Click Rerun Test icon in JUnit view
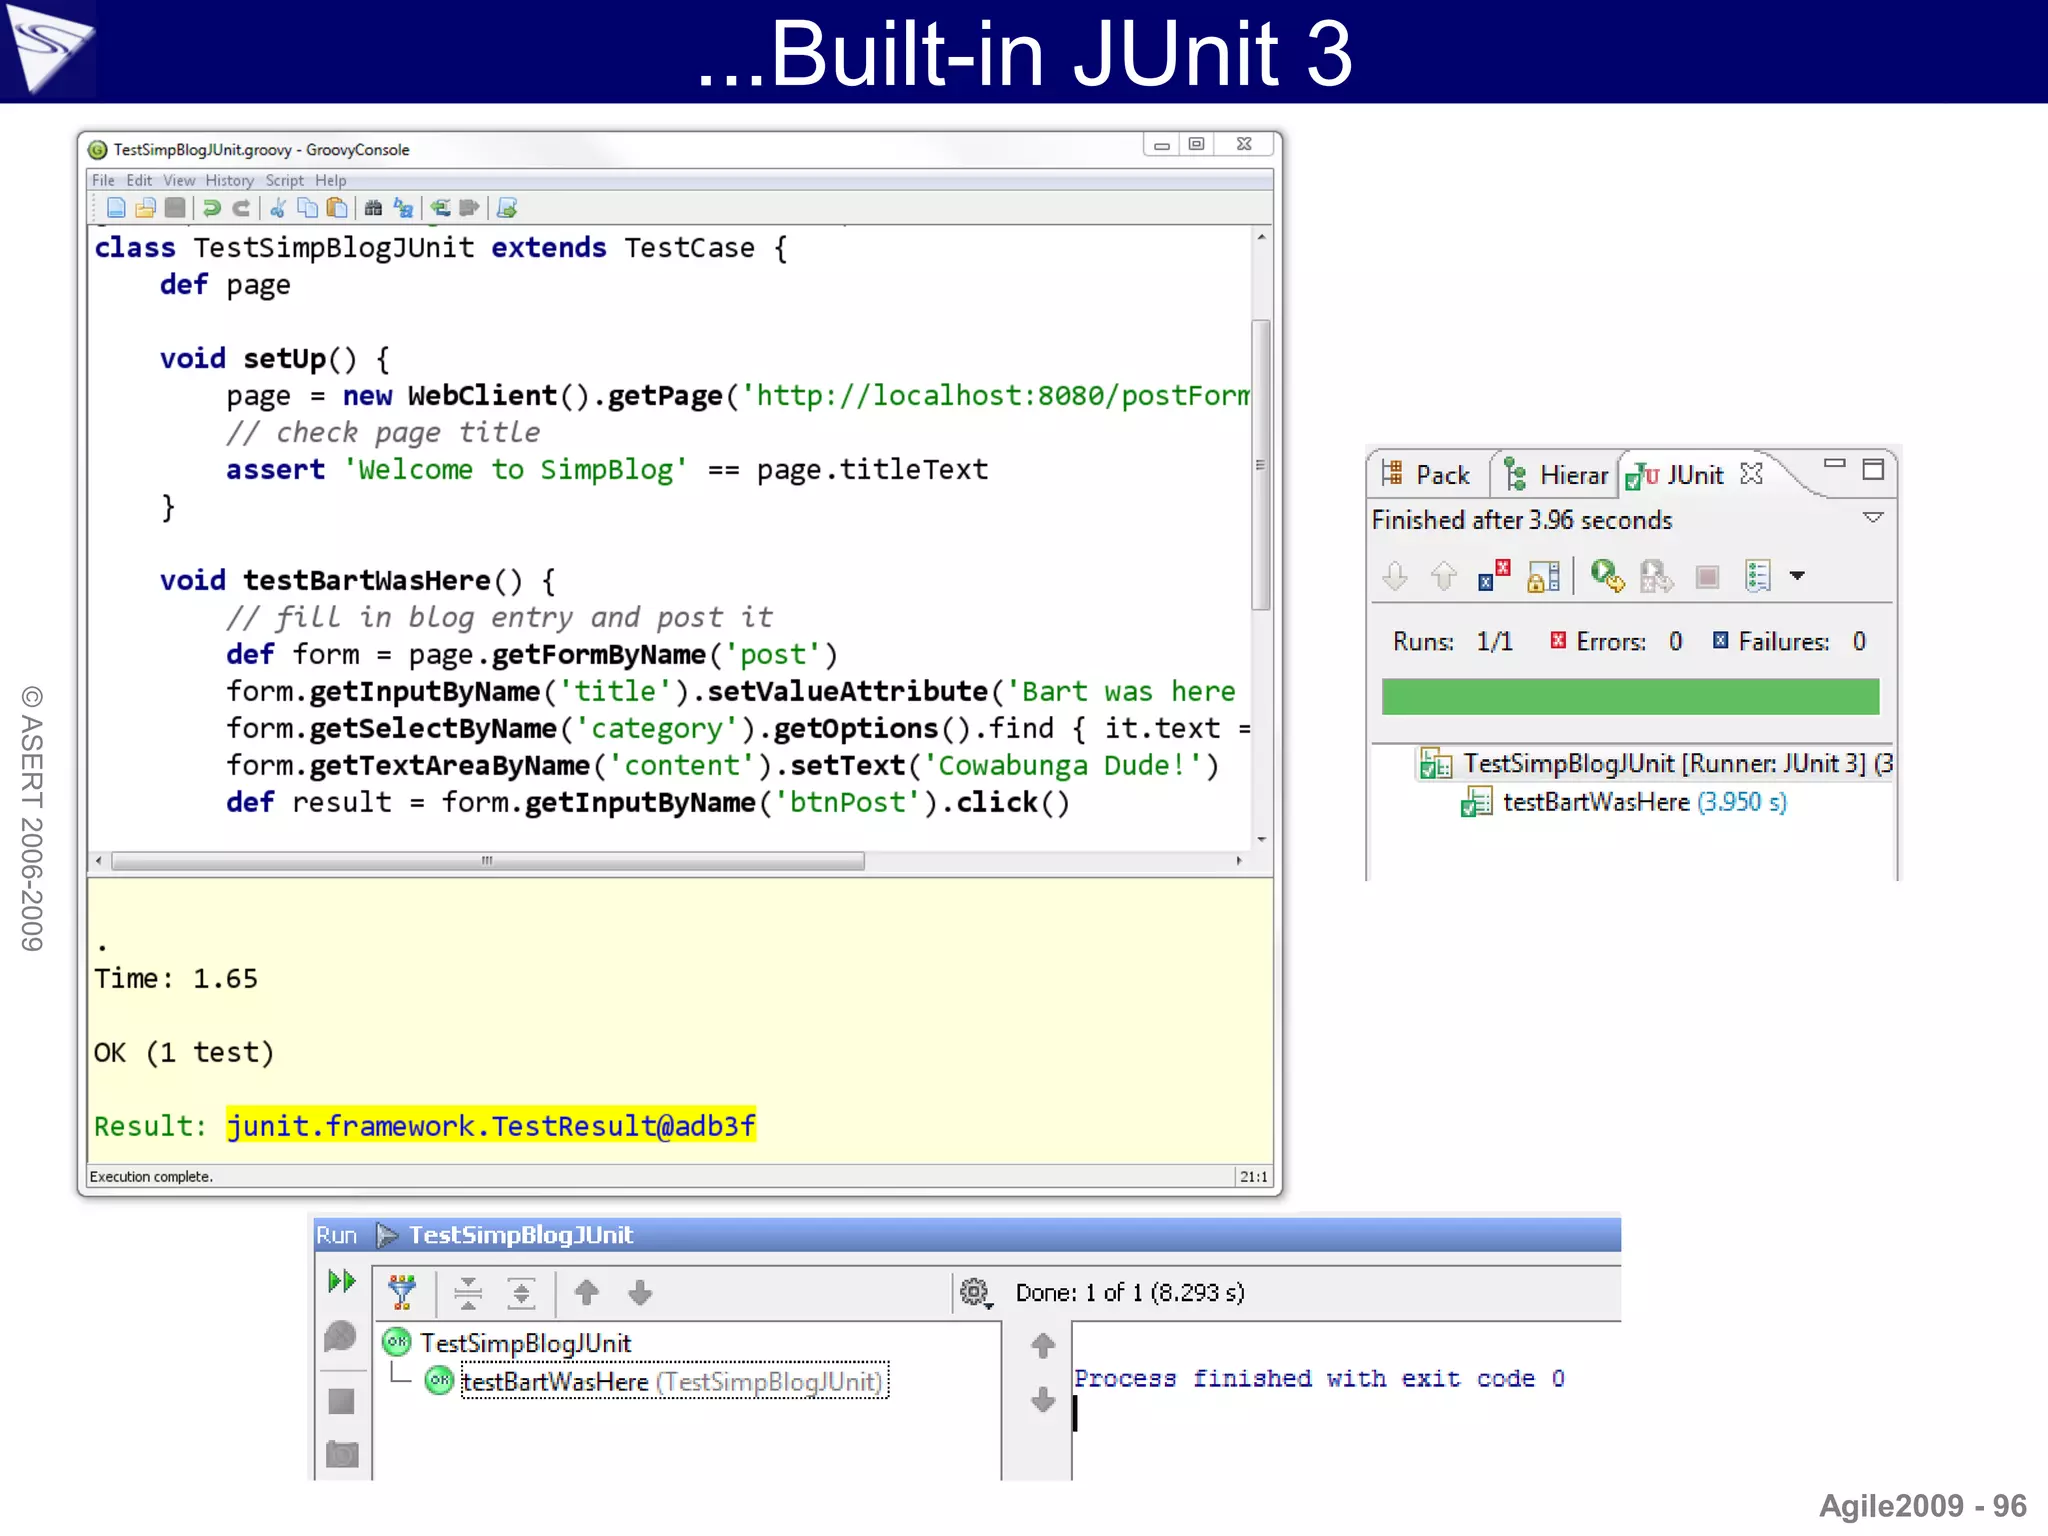This screenshot has height=1536, width=2048. click(x=1607, y=576)
